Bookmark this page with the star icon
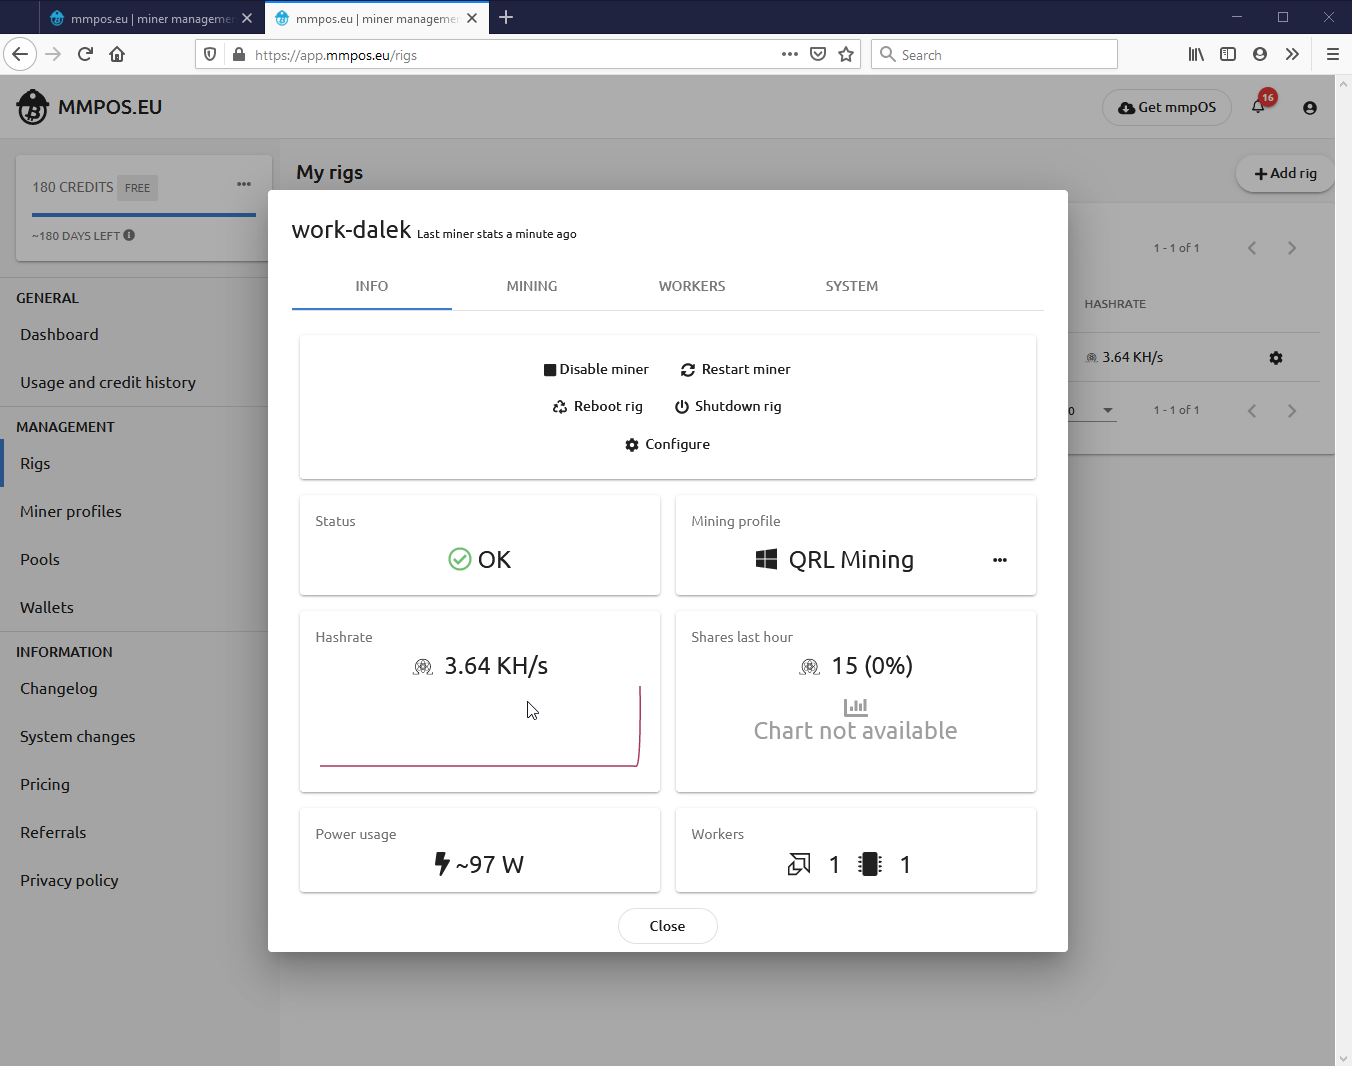This screenshot has height=1066, width=1352. pyautogui.click(x=846, y=54)
